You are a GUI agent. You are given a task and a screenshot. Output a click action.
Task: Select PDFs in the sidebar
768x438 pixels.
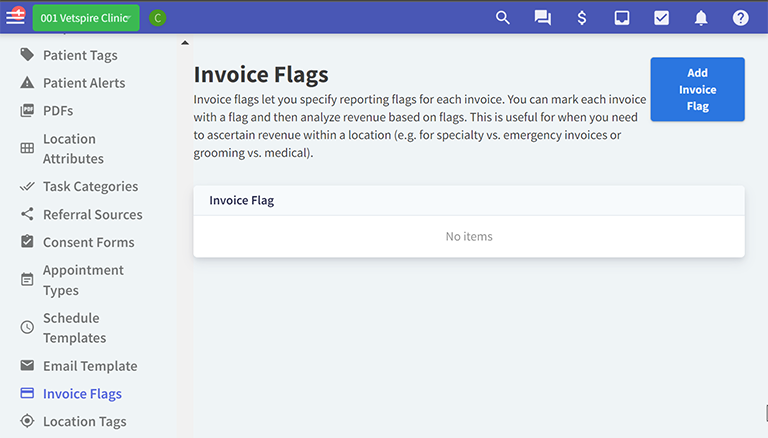[x=58, y=111]
